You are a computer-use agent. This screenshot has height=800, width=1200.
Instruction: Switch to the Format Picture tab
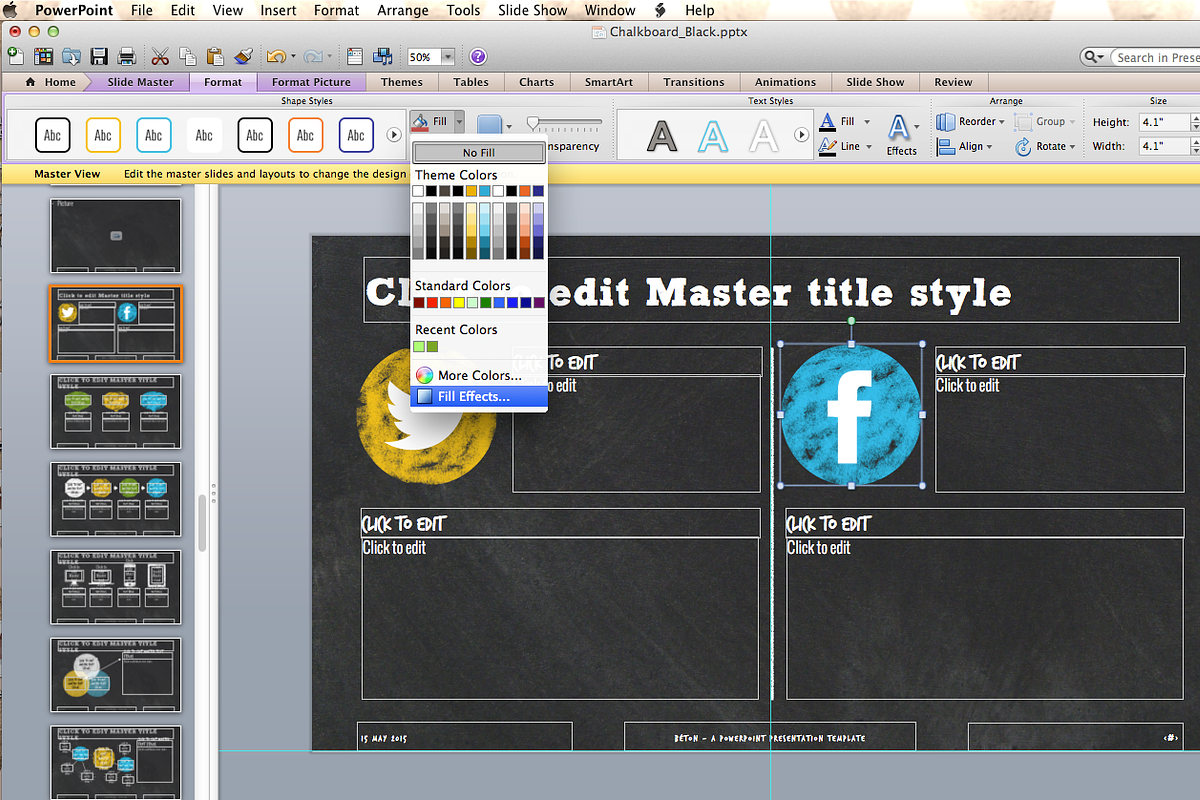(x=311, y=82)
